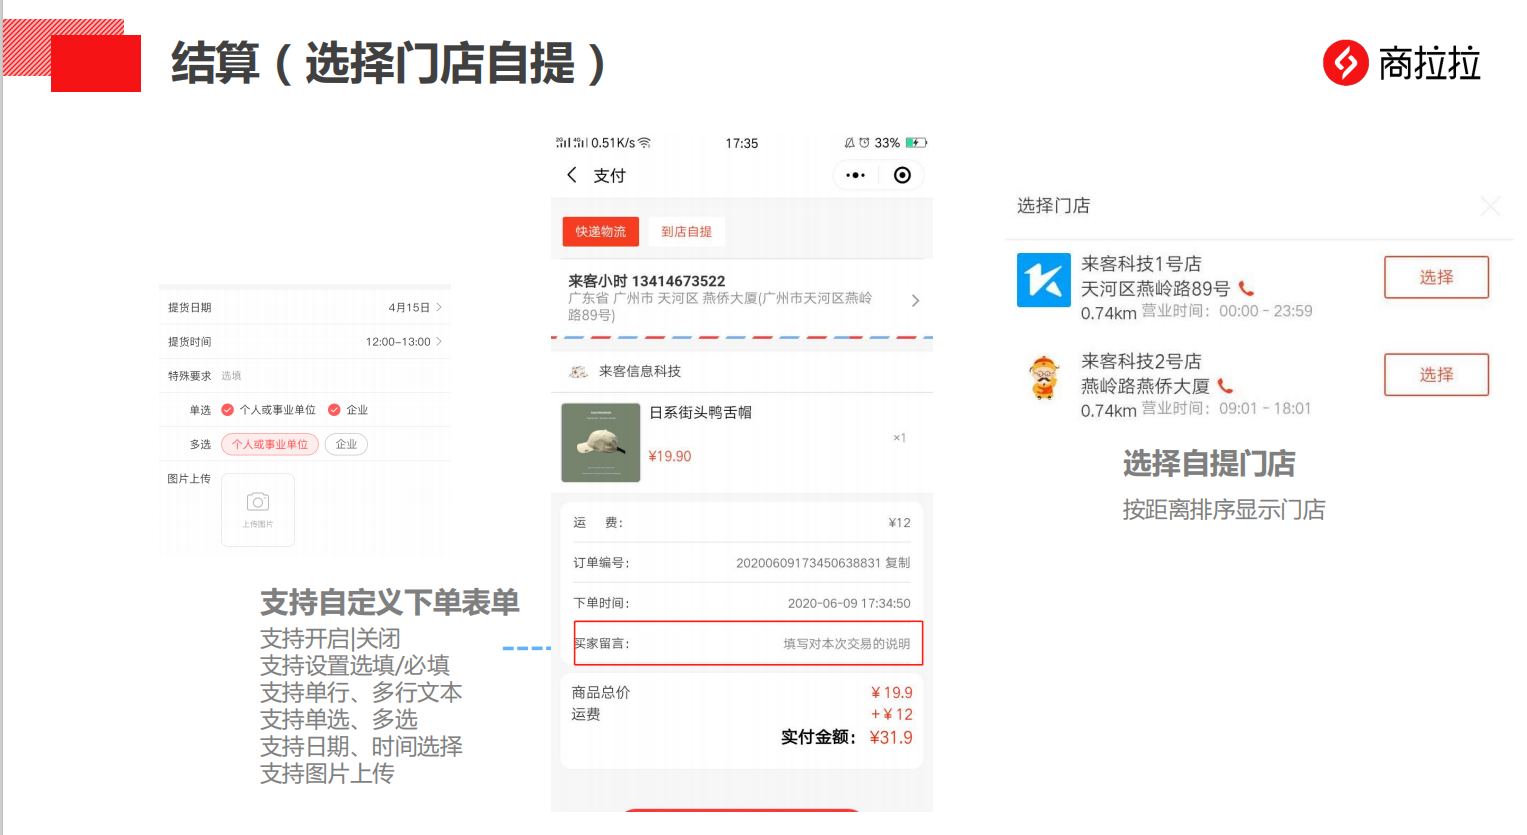
Task: Open the 来客小时 address details chevron
Action: click(915, 300)
